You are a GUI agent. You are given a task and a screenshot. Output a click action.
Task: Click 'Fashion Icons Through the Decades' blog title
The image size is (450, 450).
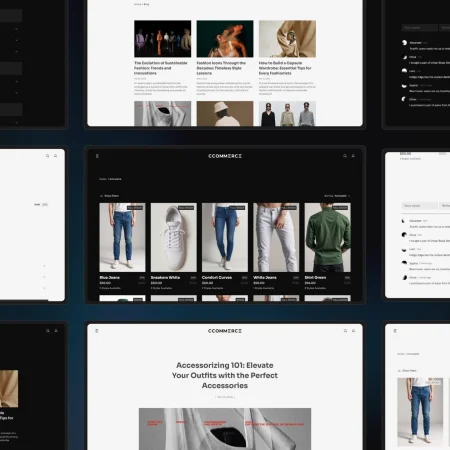point(221,68)
